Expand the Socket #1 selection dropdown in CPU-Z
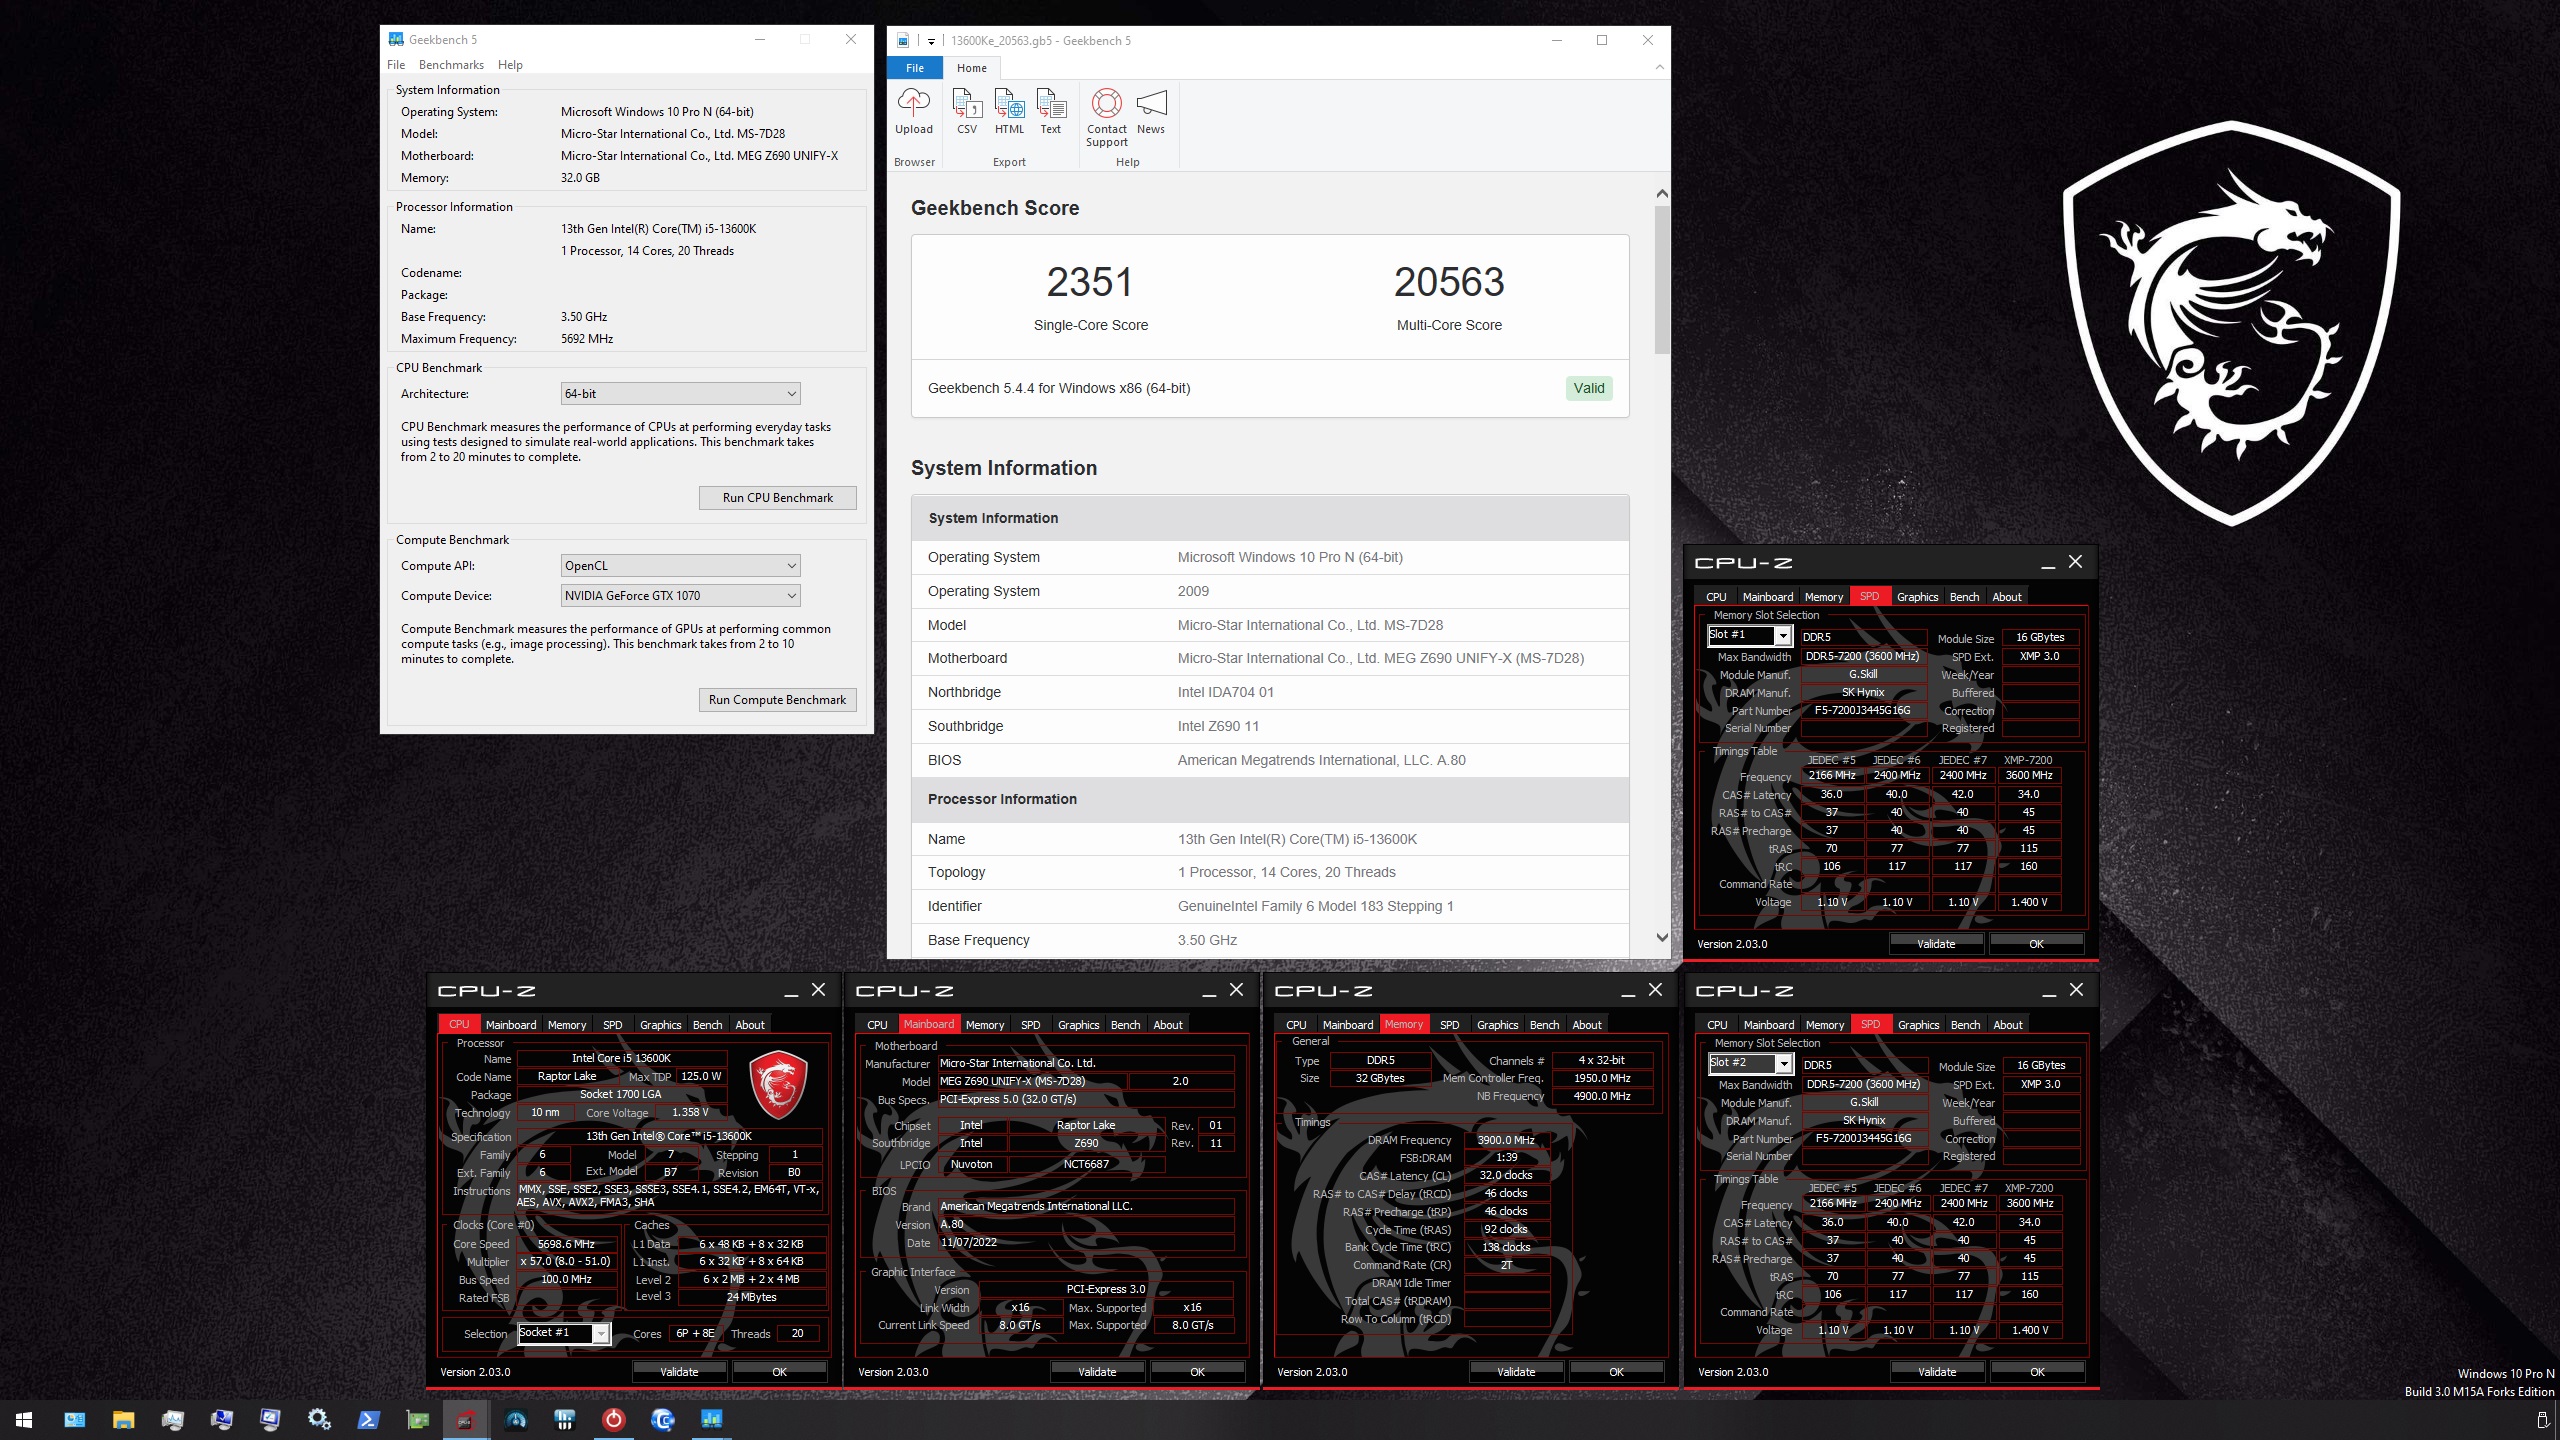This screenshot has height=1440, width=2560. (600, 1334)
